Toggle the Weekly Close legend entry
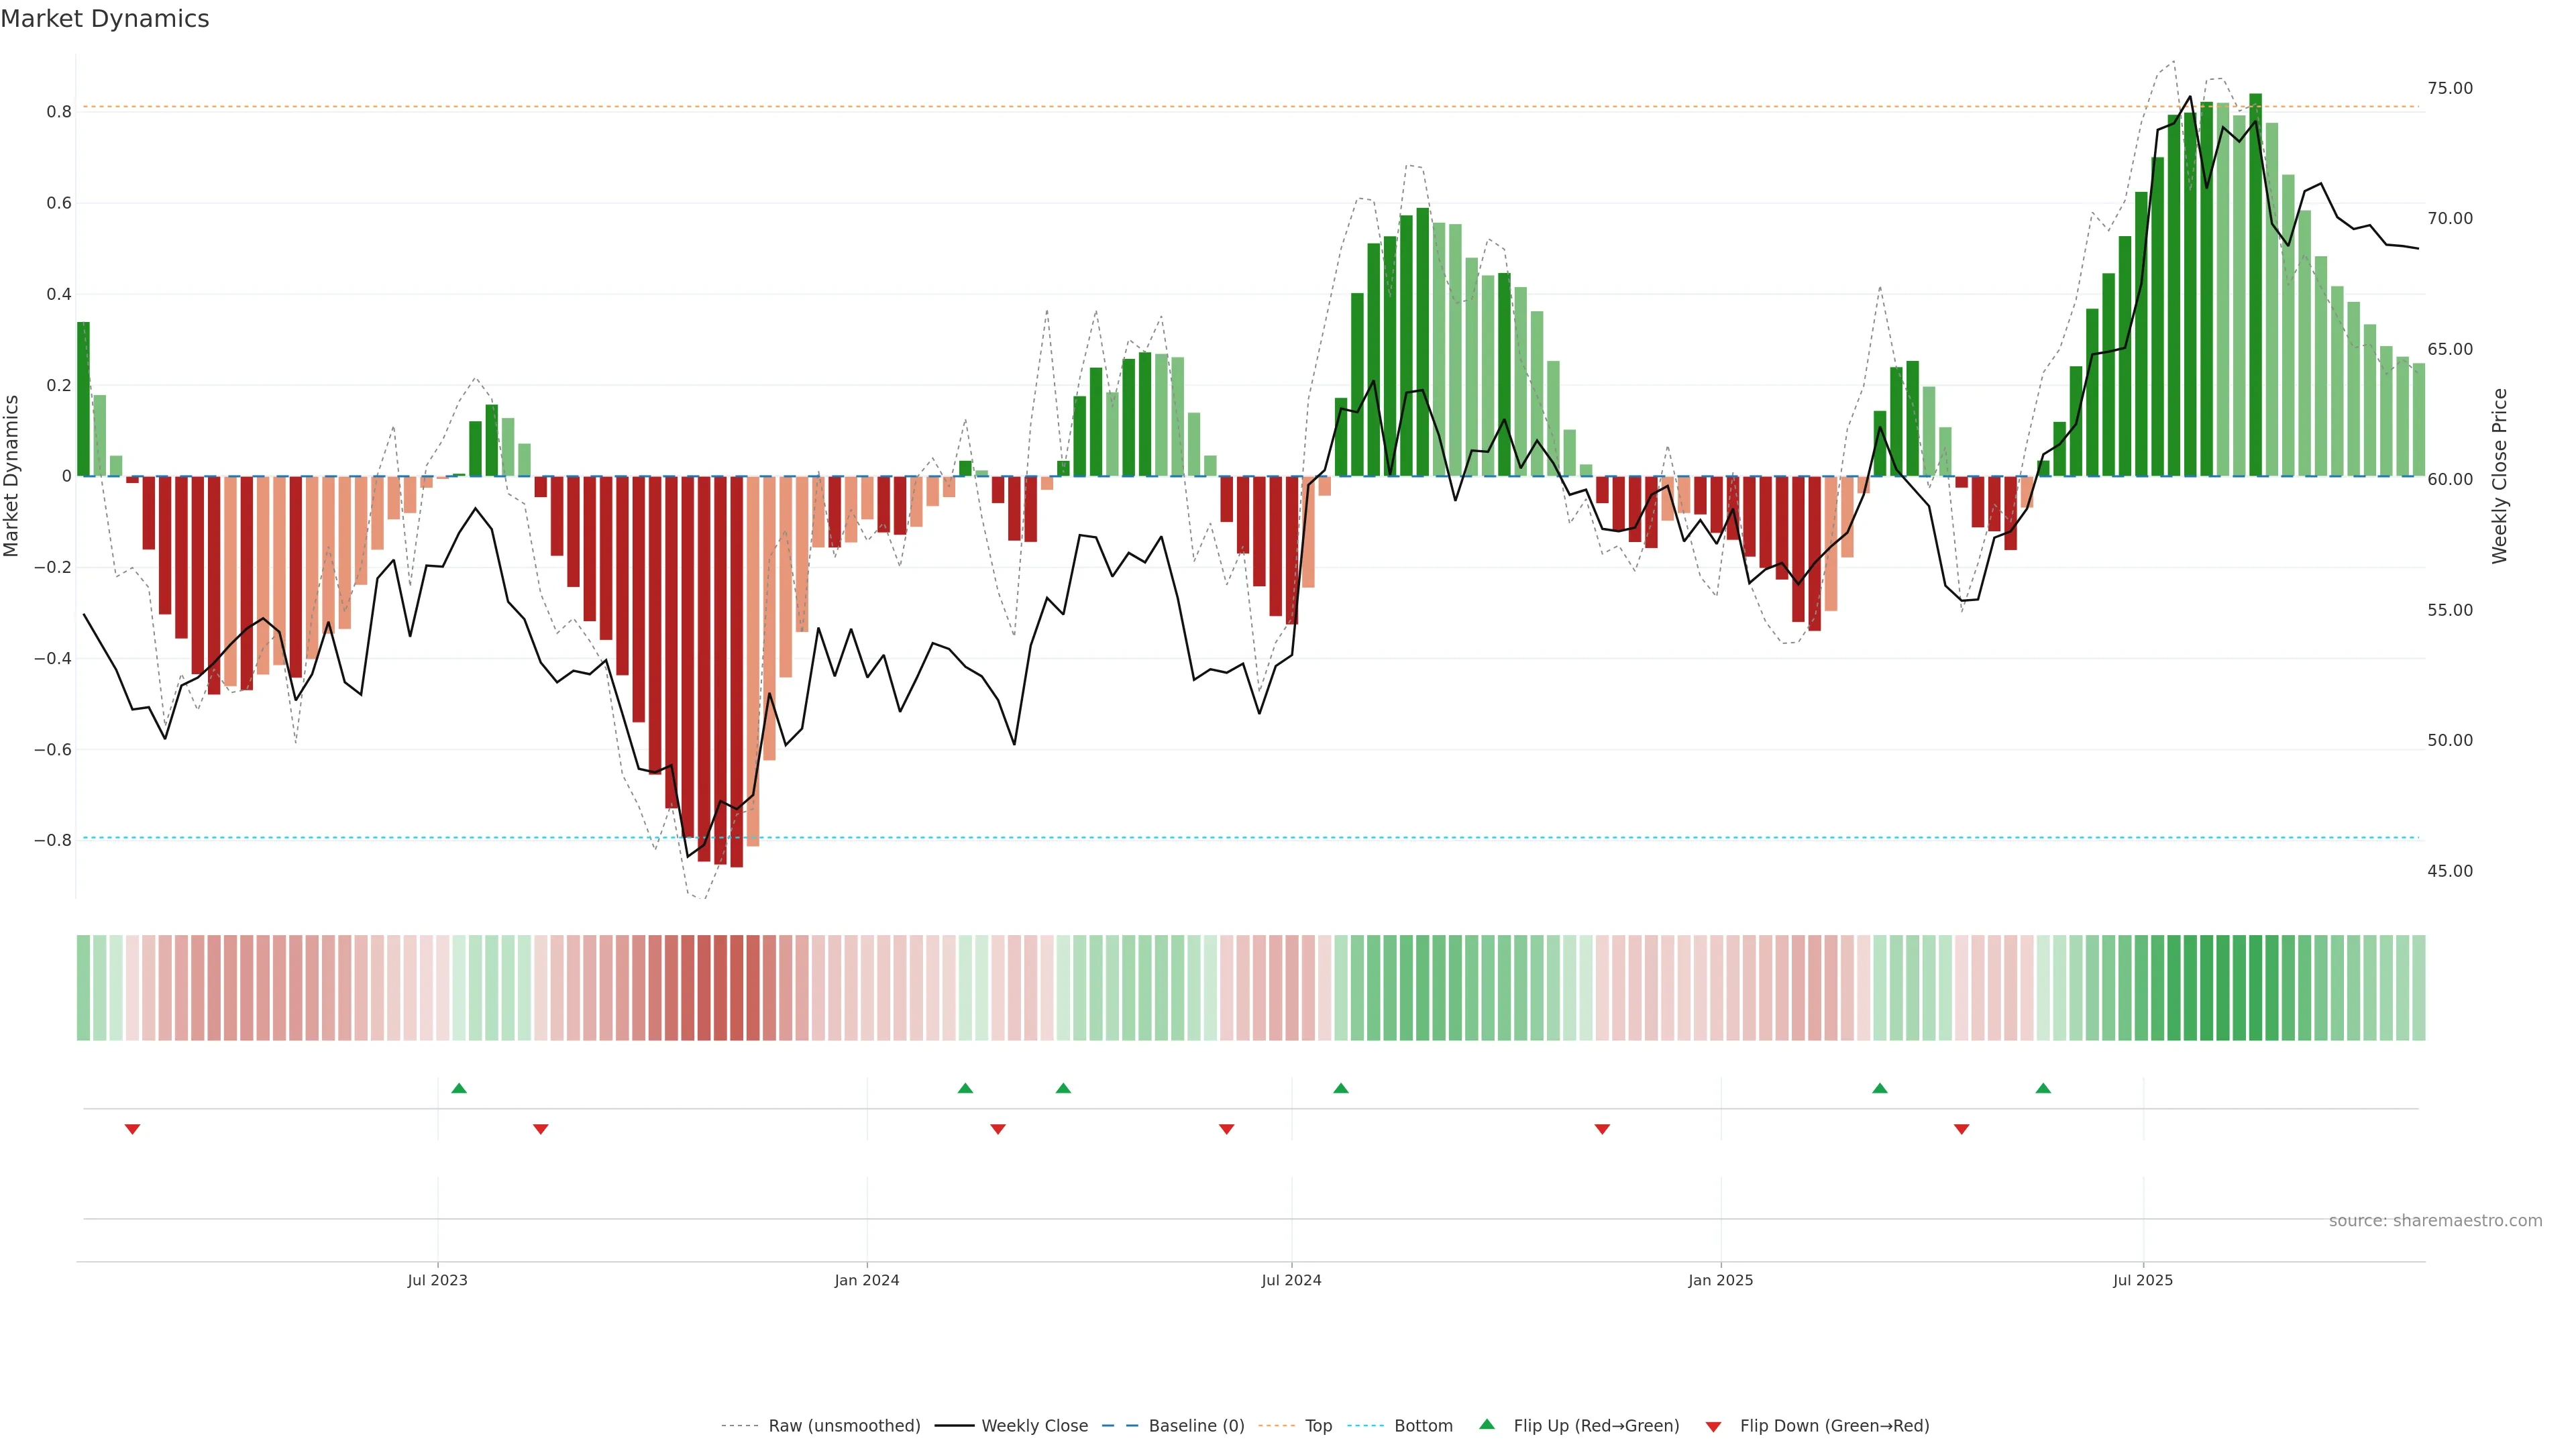Image resolution: width=2576 pixels, height=1449 pixels. click(x=1034, y=1426)
